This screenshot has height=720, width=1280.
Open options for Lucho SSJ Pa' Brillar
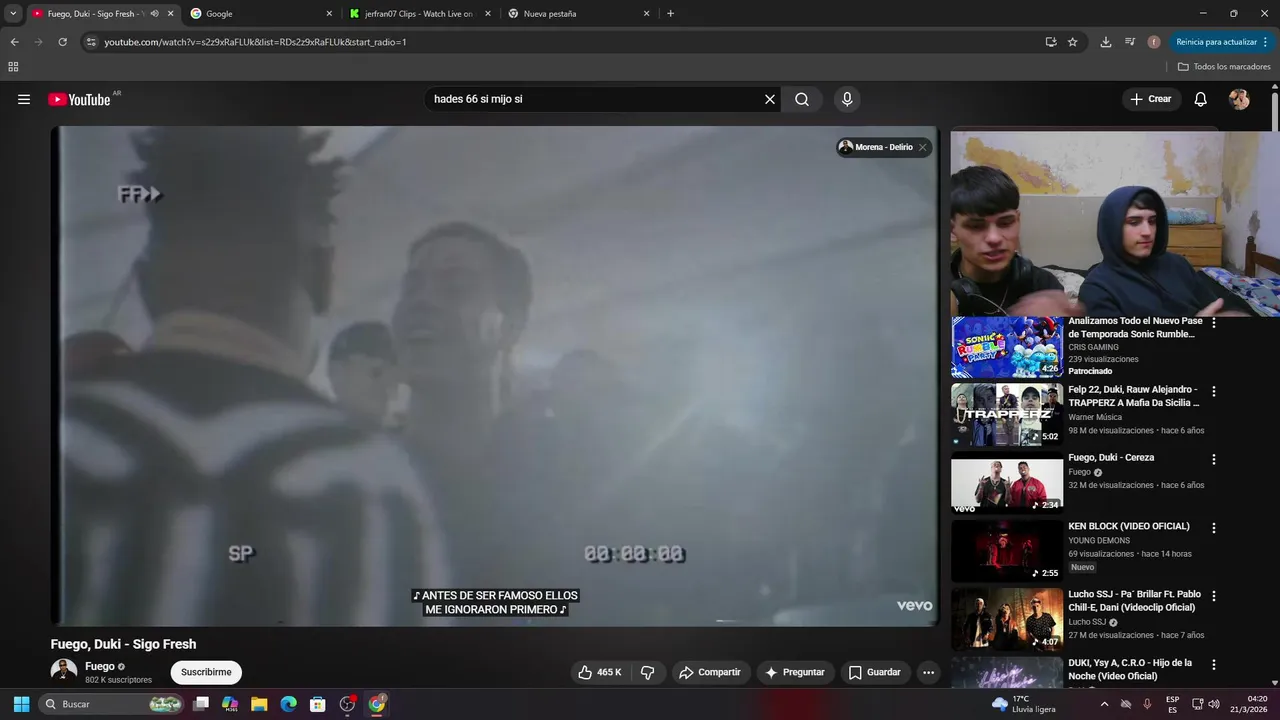(1214, 595)
